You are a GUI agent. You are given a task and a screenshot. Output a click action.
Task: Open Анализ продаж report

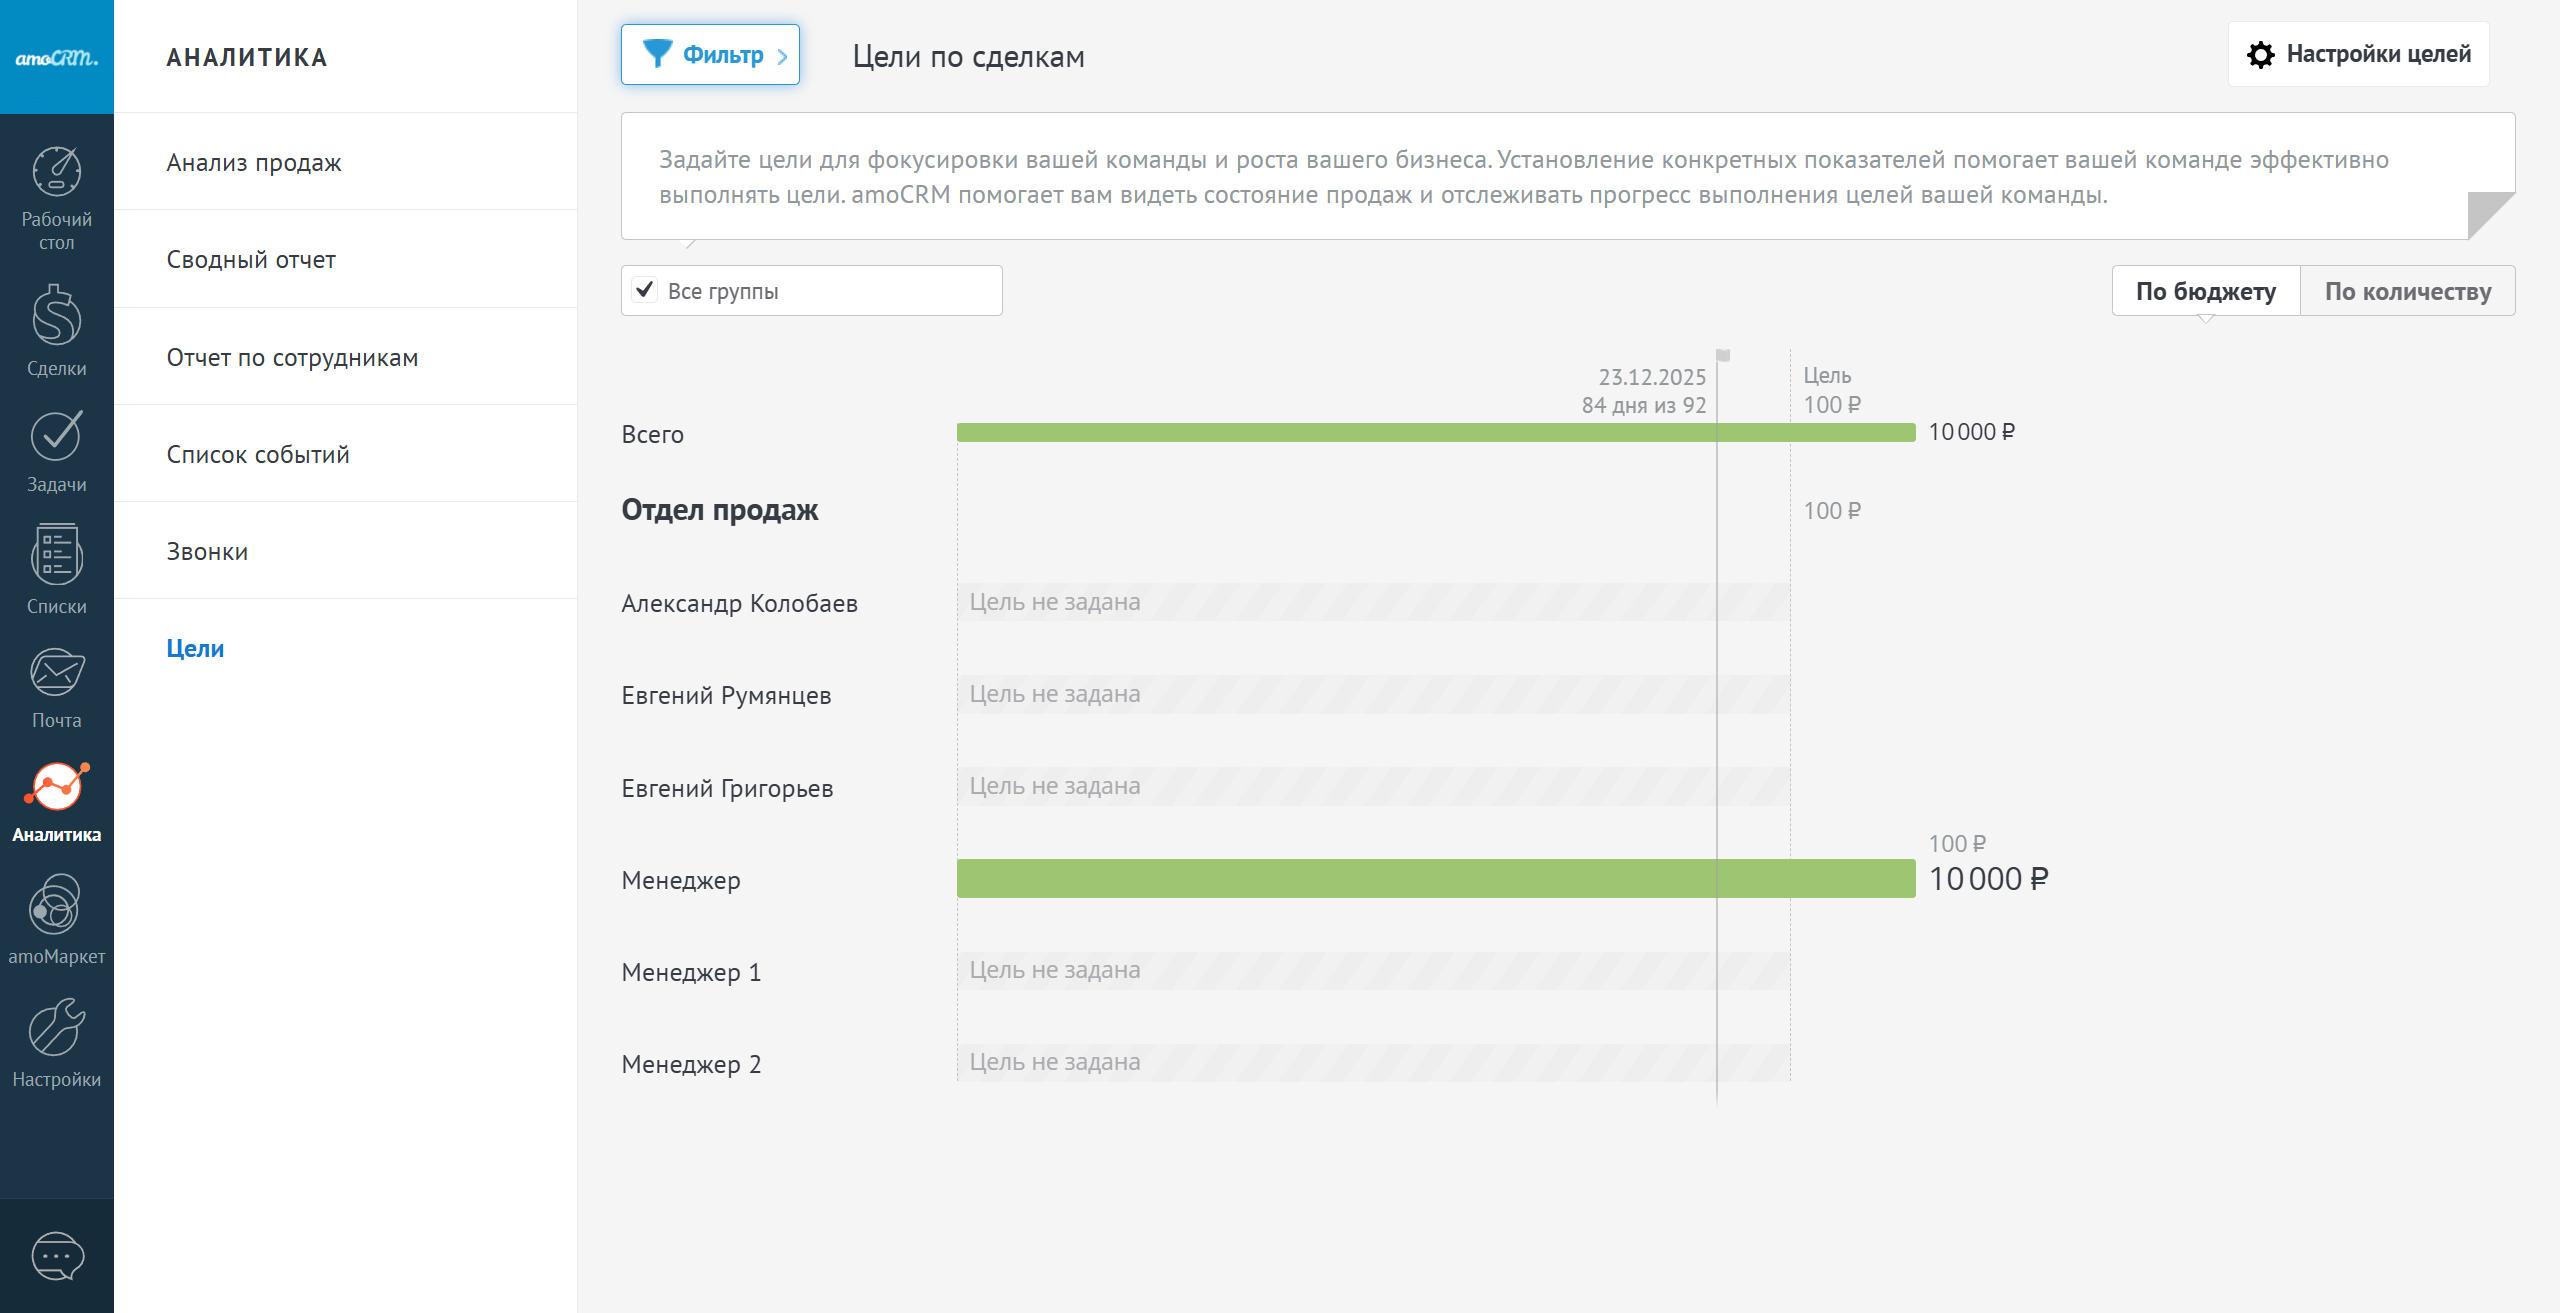(254, 162)
